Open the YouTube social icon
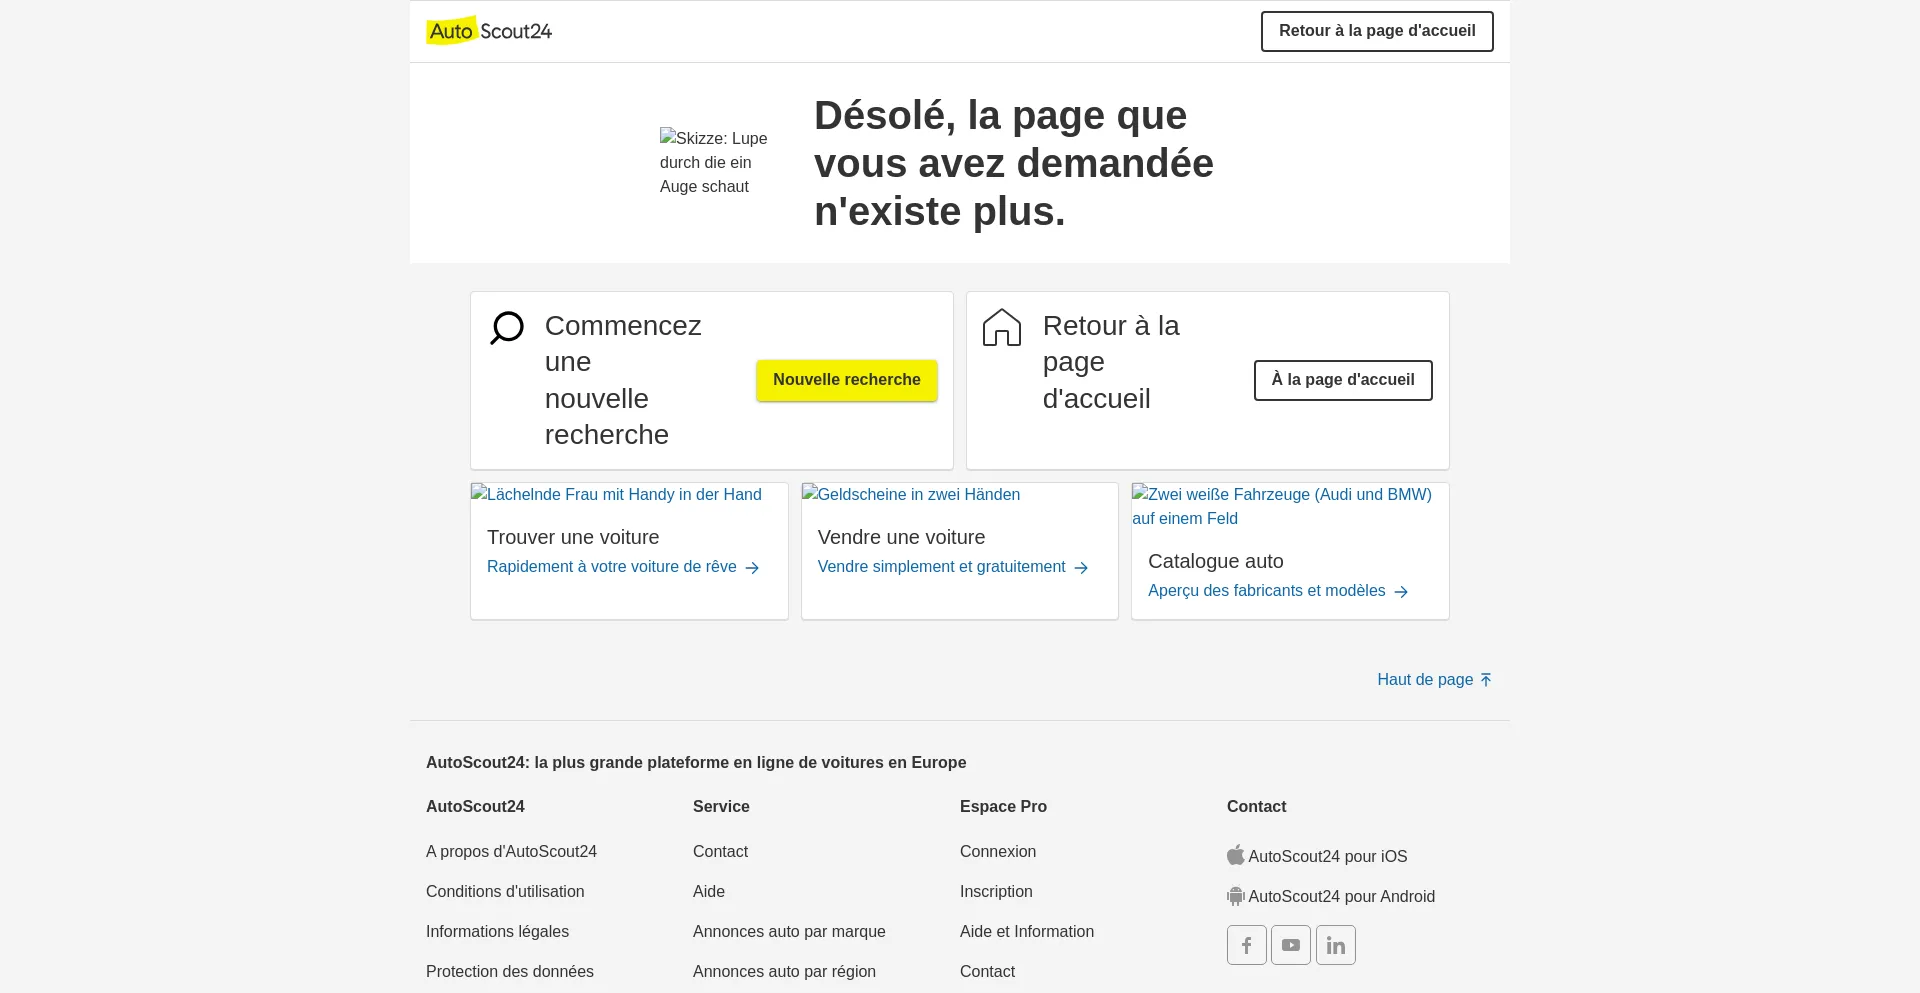The image size is (1920, 993). click(x=1291, y=945)
